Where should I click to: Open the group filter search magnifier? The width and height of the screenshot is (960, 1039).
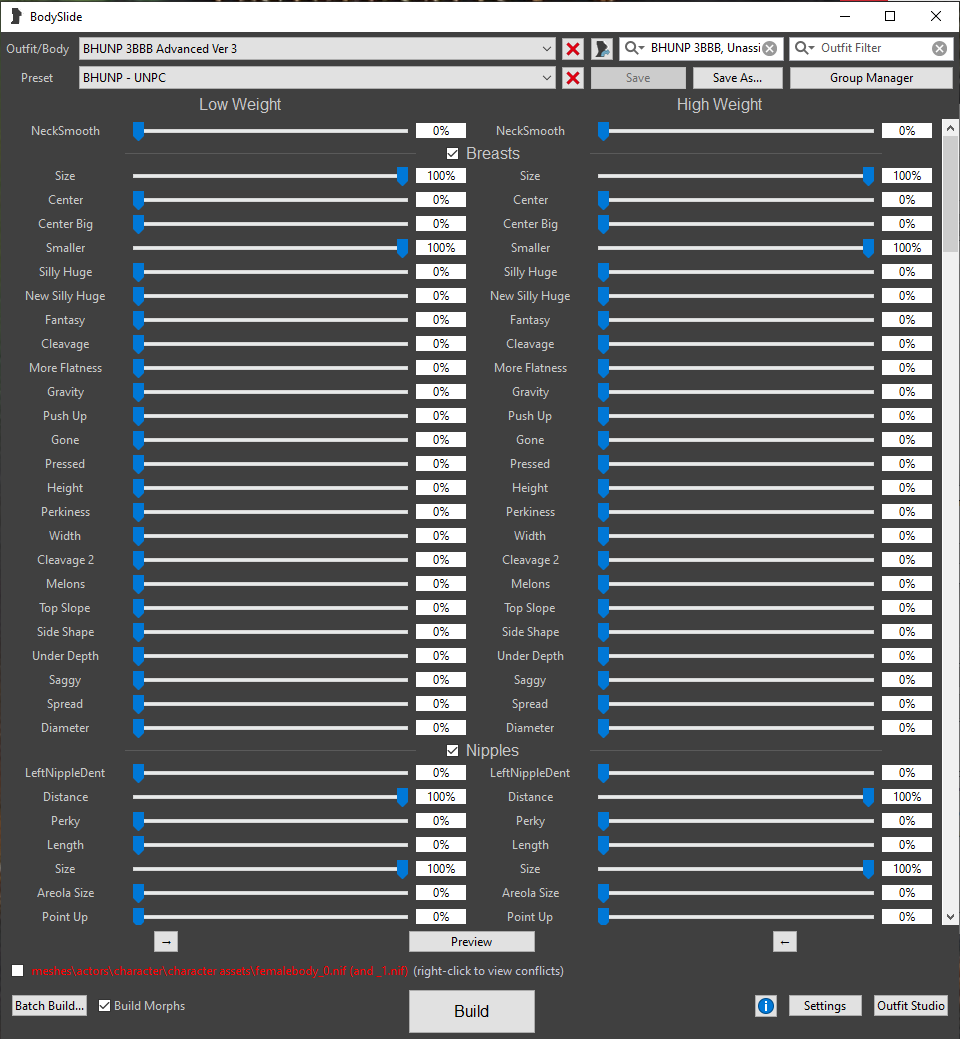click(635, 48)
